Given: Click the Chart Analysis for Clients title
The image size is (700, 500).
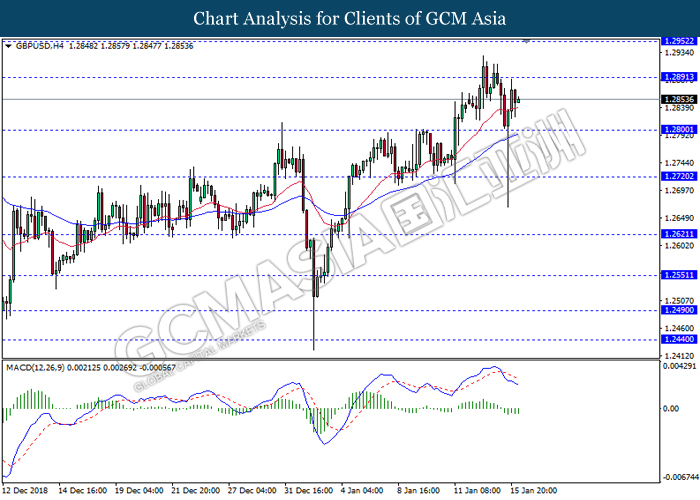Looking at the screenshot, I should [x=350, y=18].
